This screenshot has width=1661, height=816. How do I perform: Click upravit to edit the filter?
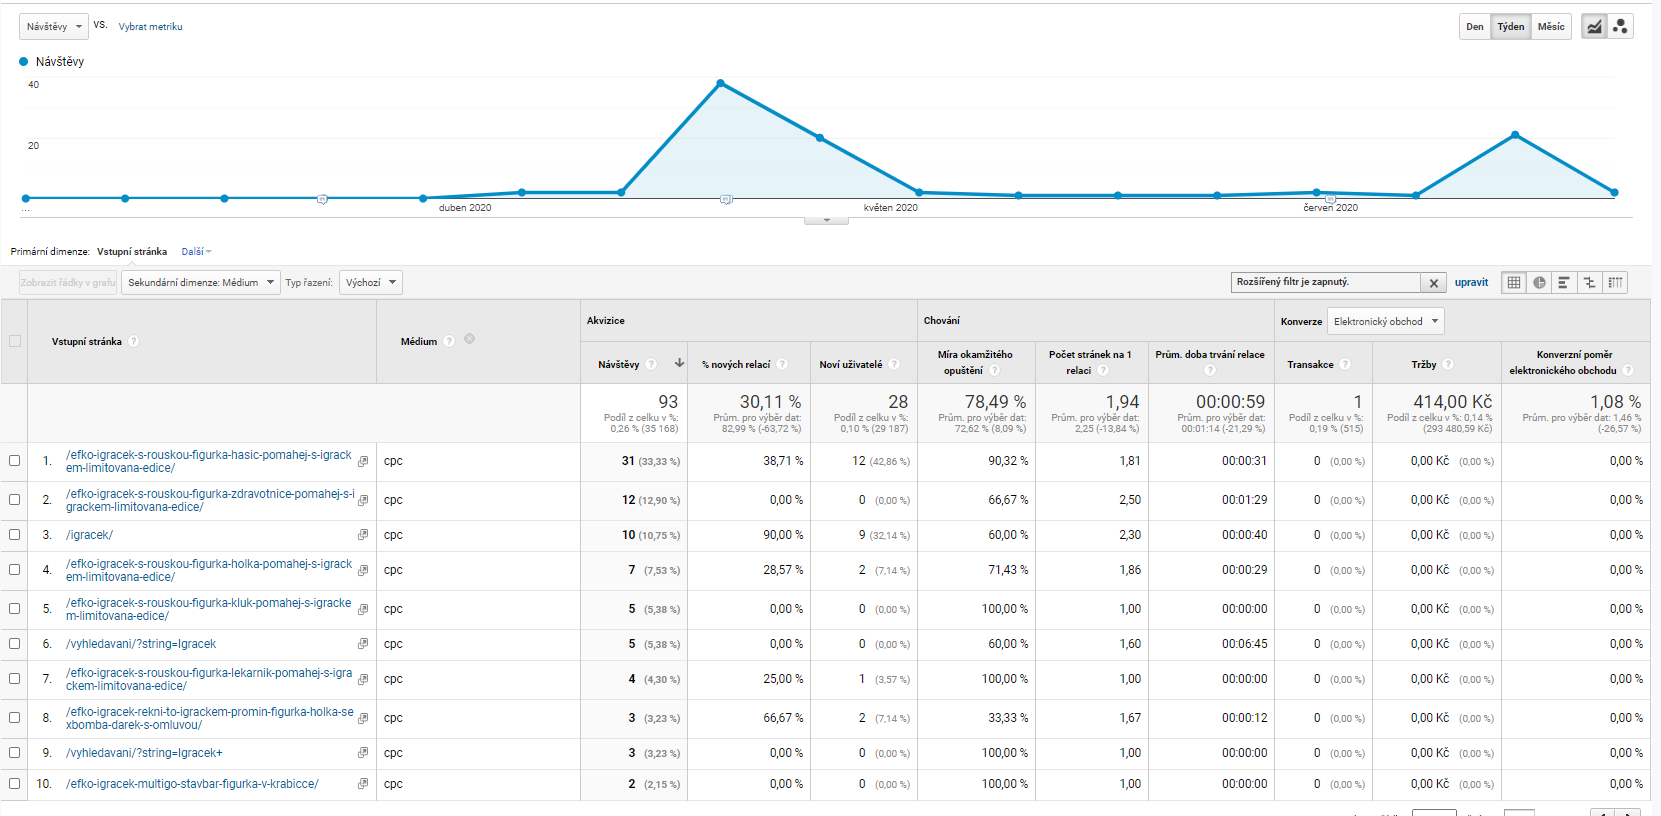point(1471,283)
